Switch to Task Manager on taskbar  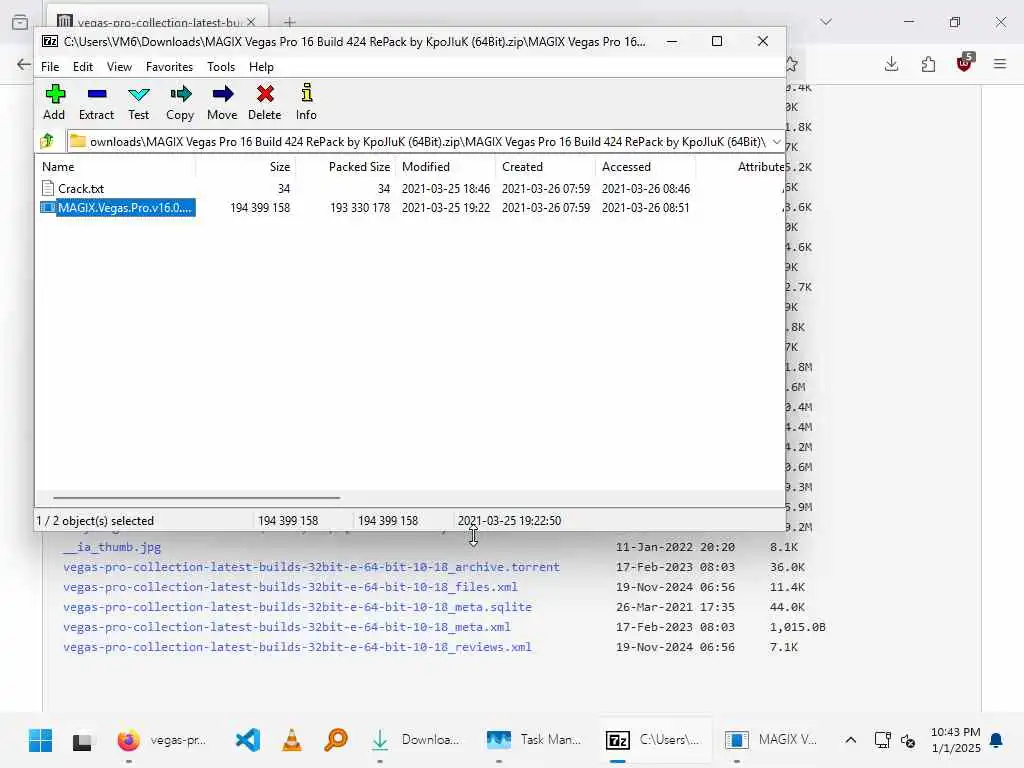pos(534,740)
